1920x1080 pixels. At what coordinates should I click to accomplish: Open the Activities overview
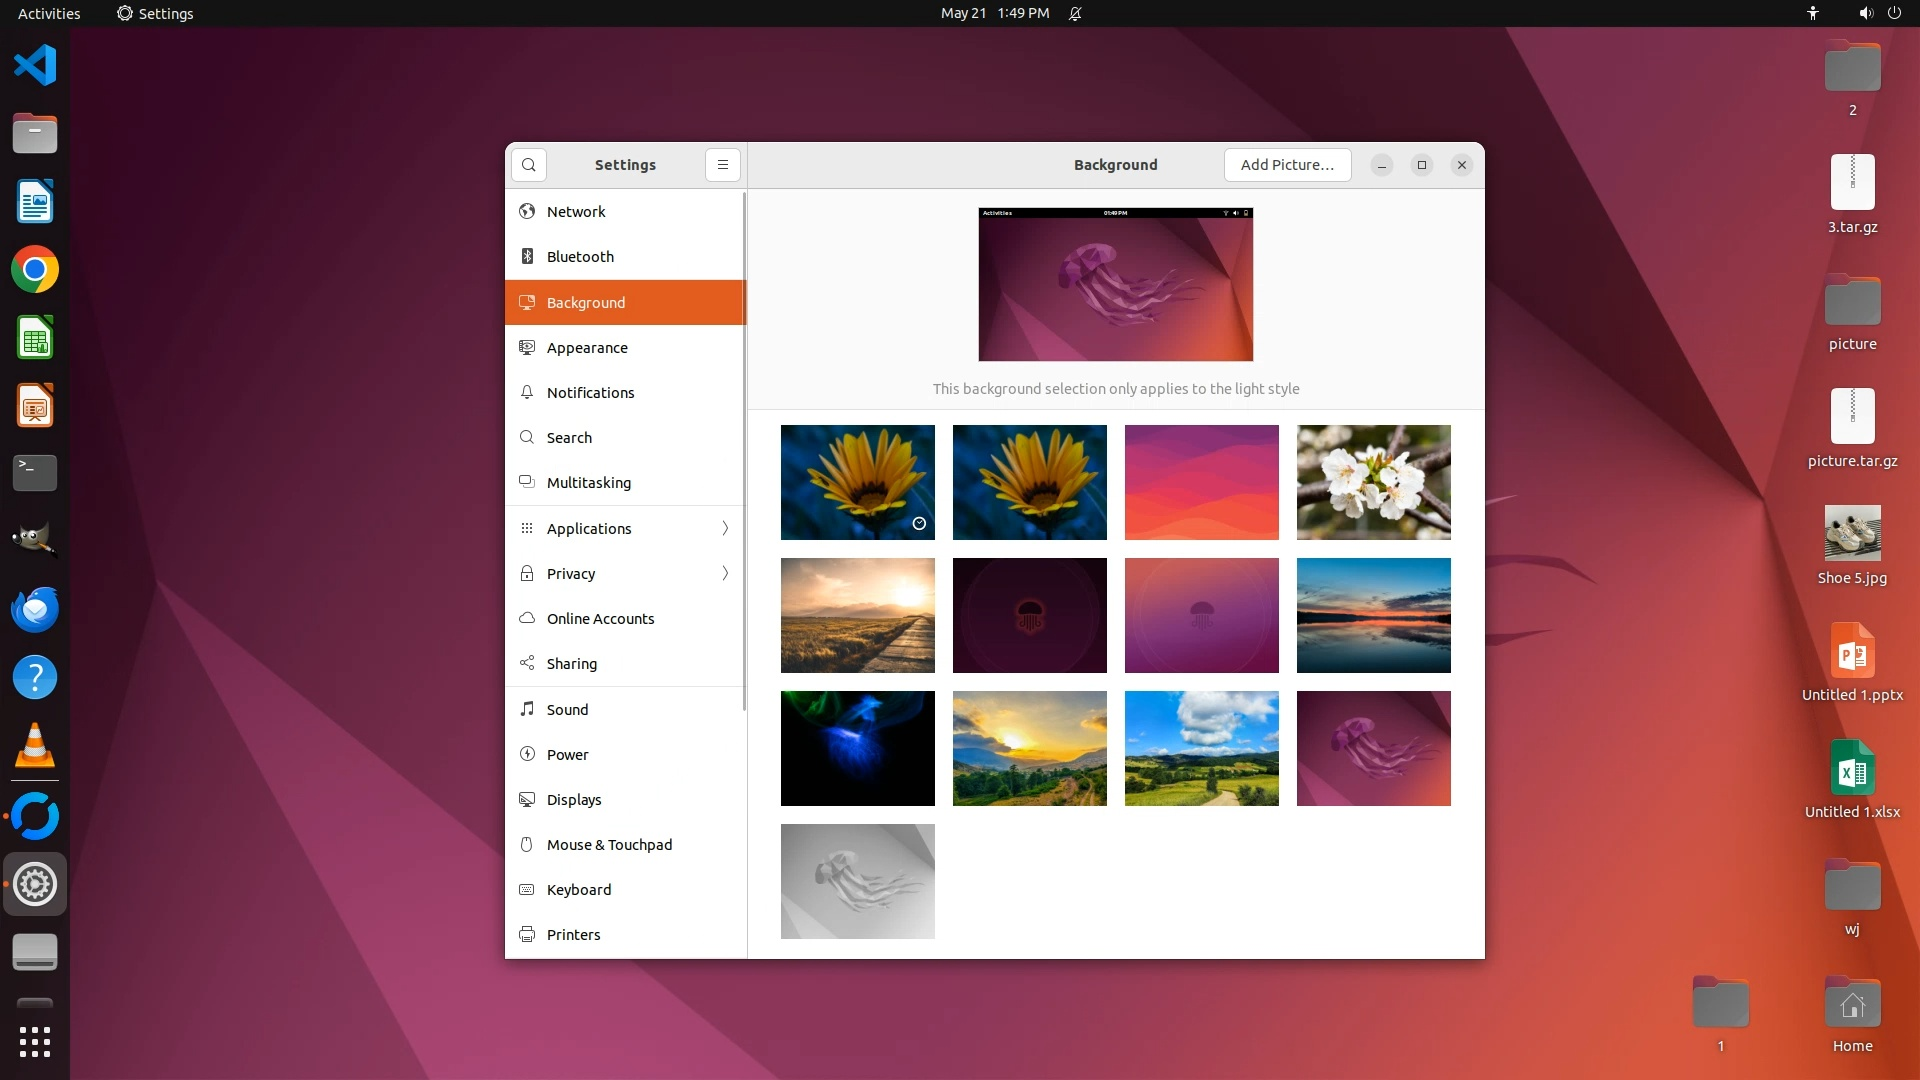[49, 13]
